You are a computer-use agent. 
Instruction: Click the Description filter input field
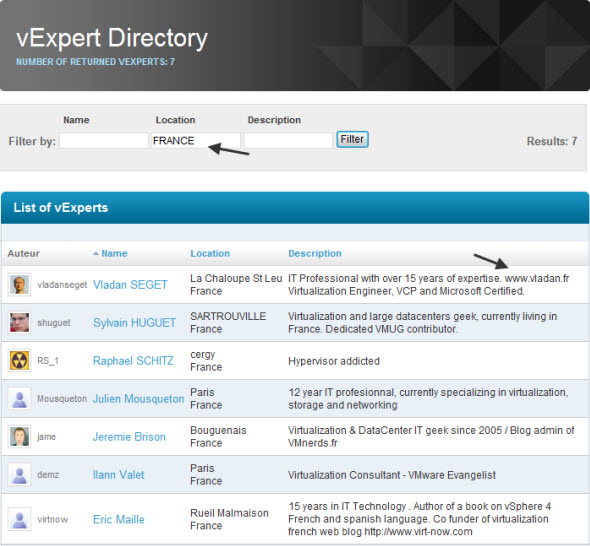[288, 141]
